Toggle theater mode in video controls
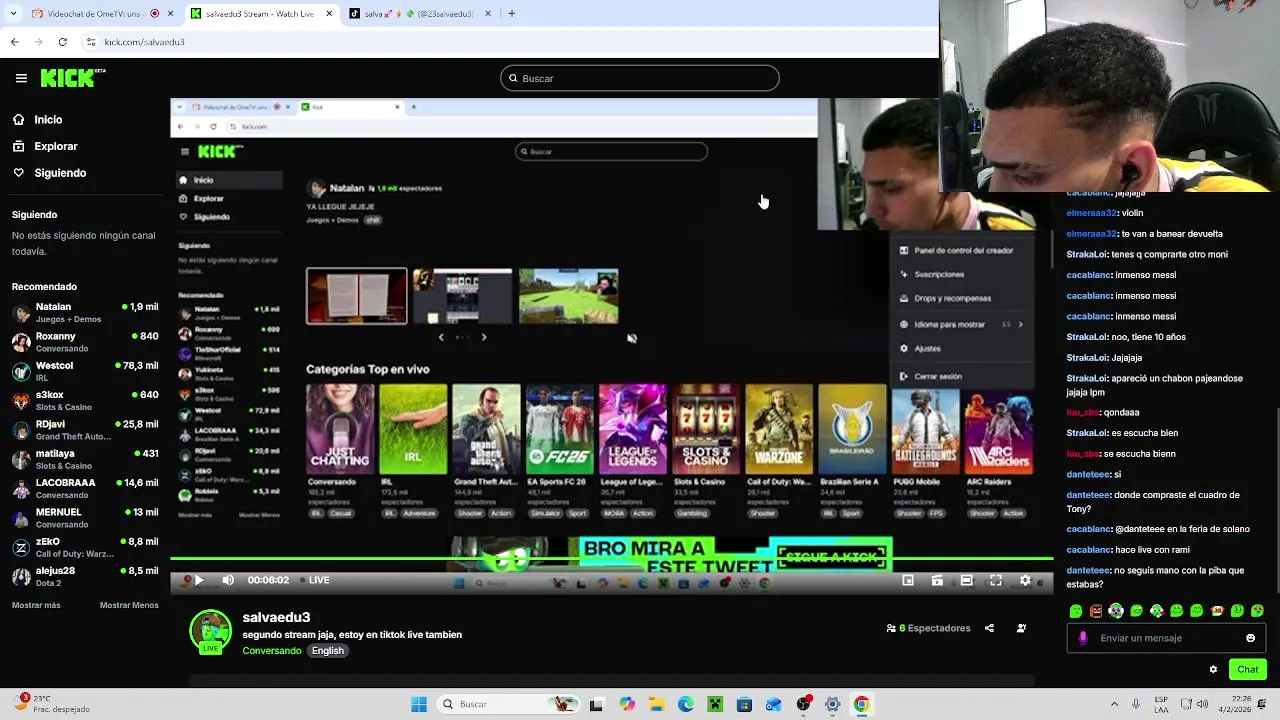The image size is (1280, 720). 966,580
